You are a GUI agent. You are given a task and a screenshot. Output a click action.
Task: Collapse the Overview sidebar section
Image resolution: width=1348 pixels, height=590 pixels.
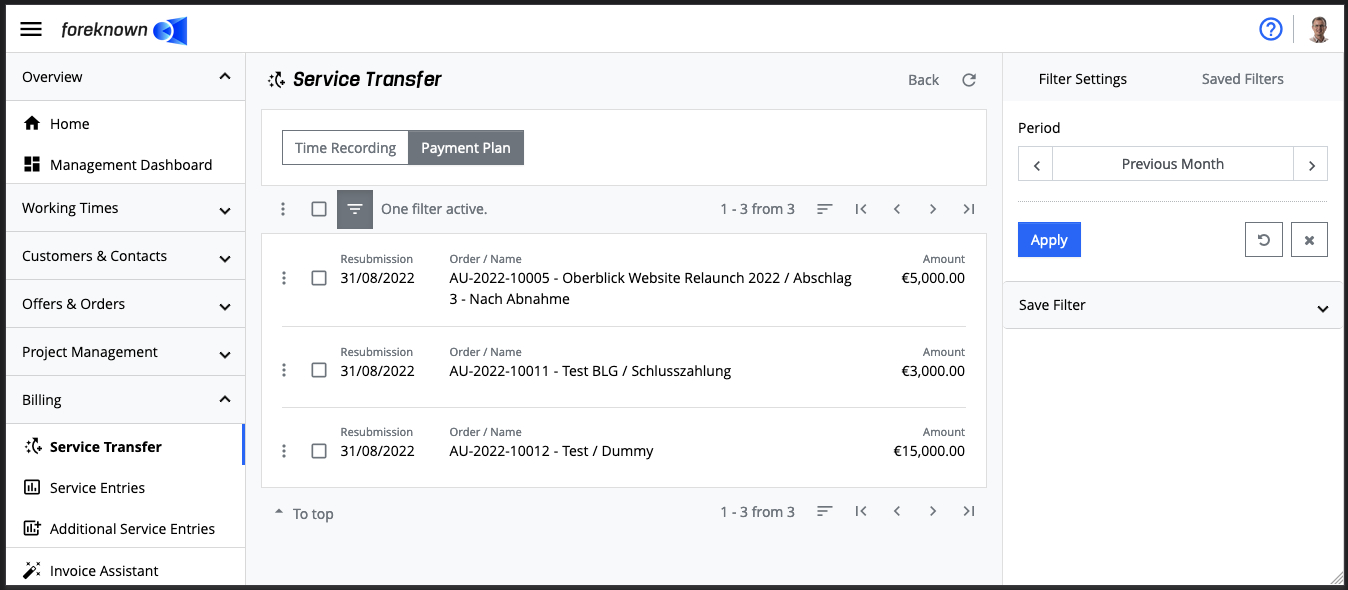pos(125,77)
